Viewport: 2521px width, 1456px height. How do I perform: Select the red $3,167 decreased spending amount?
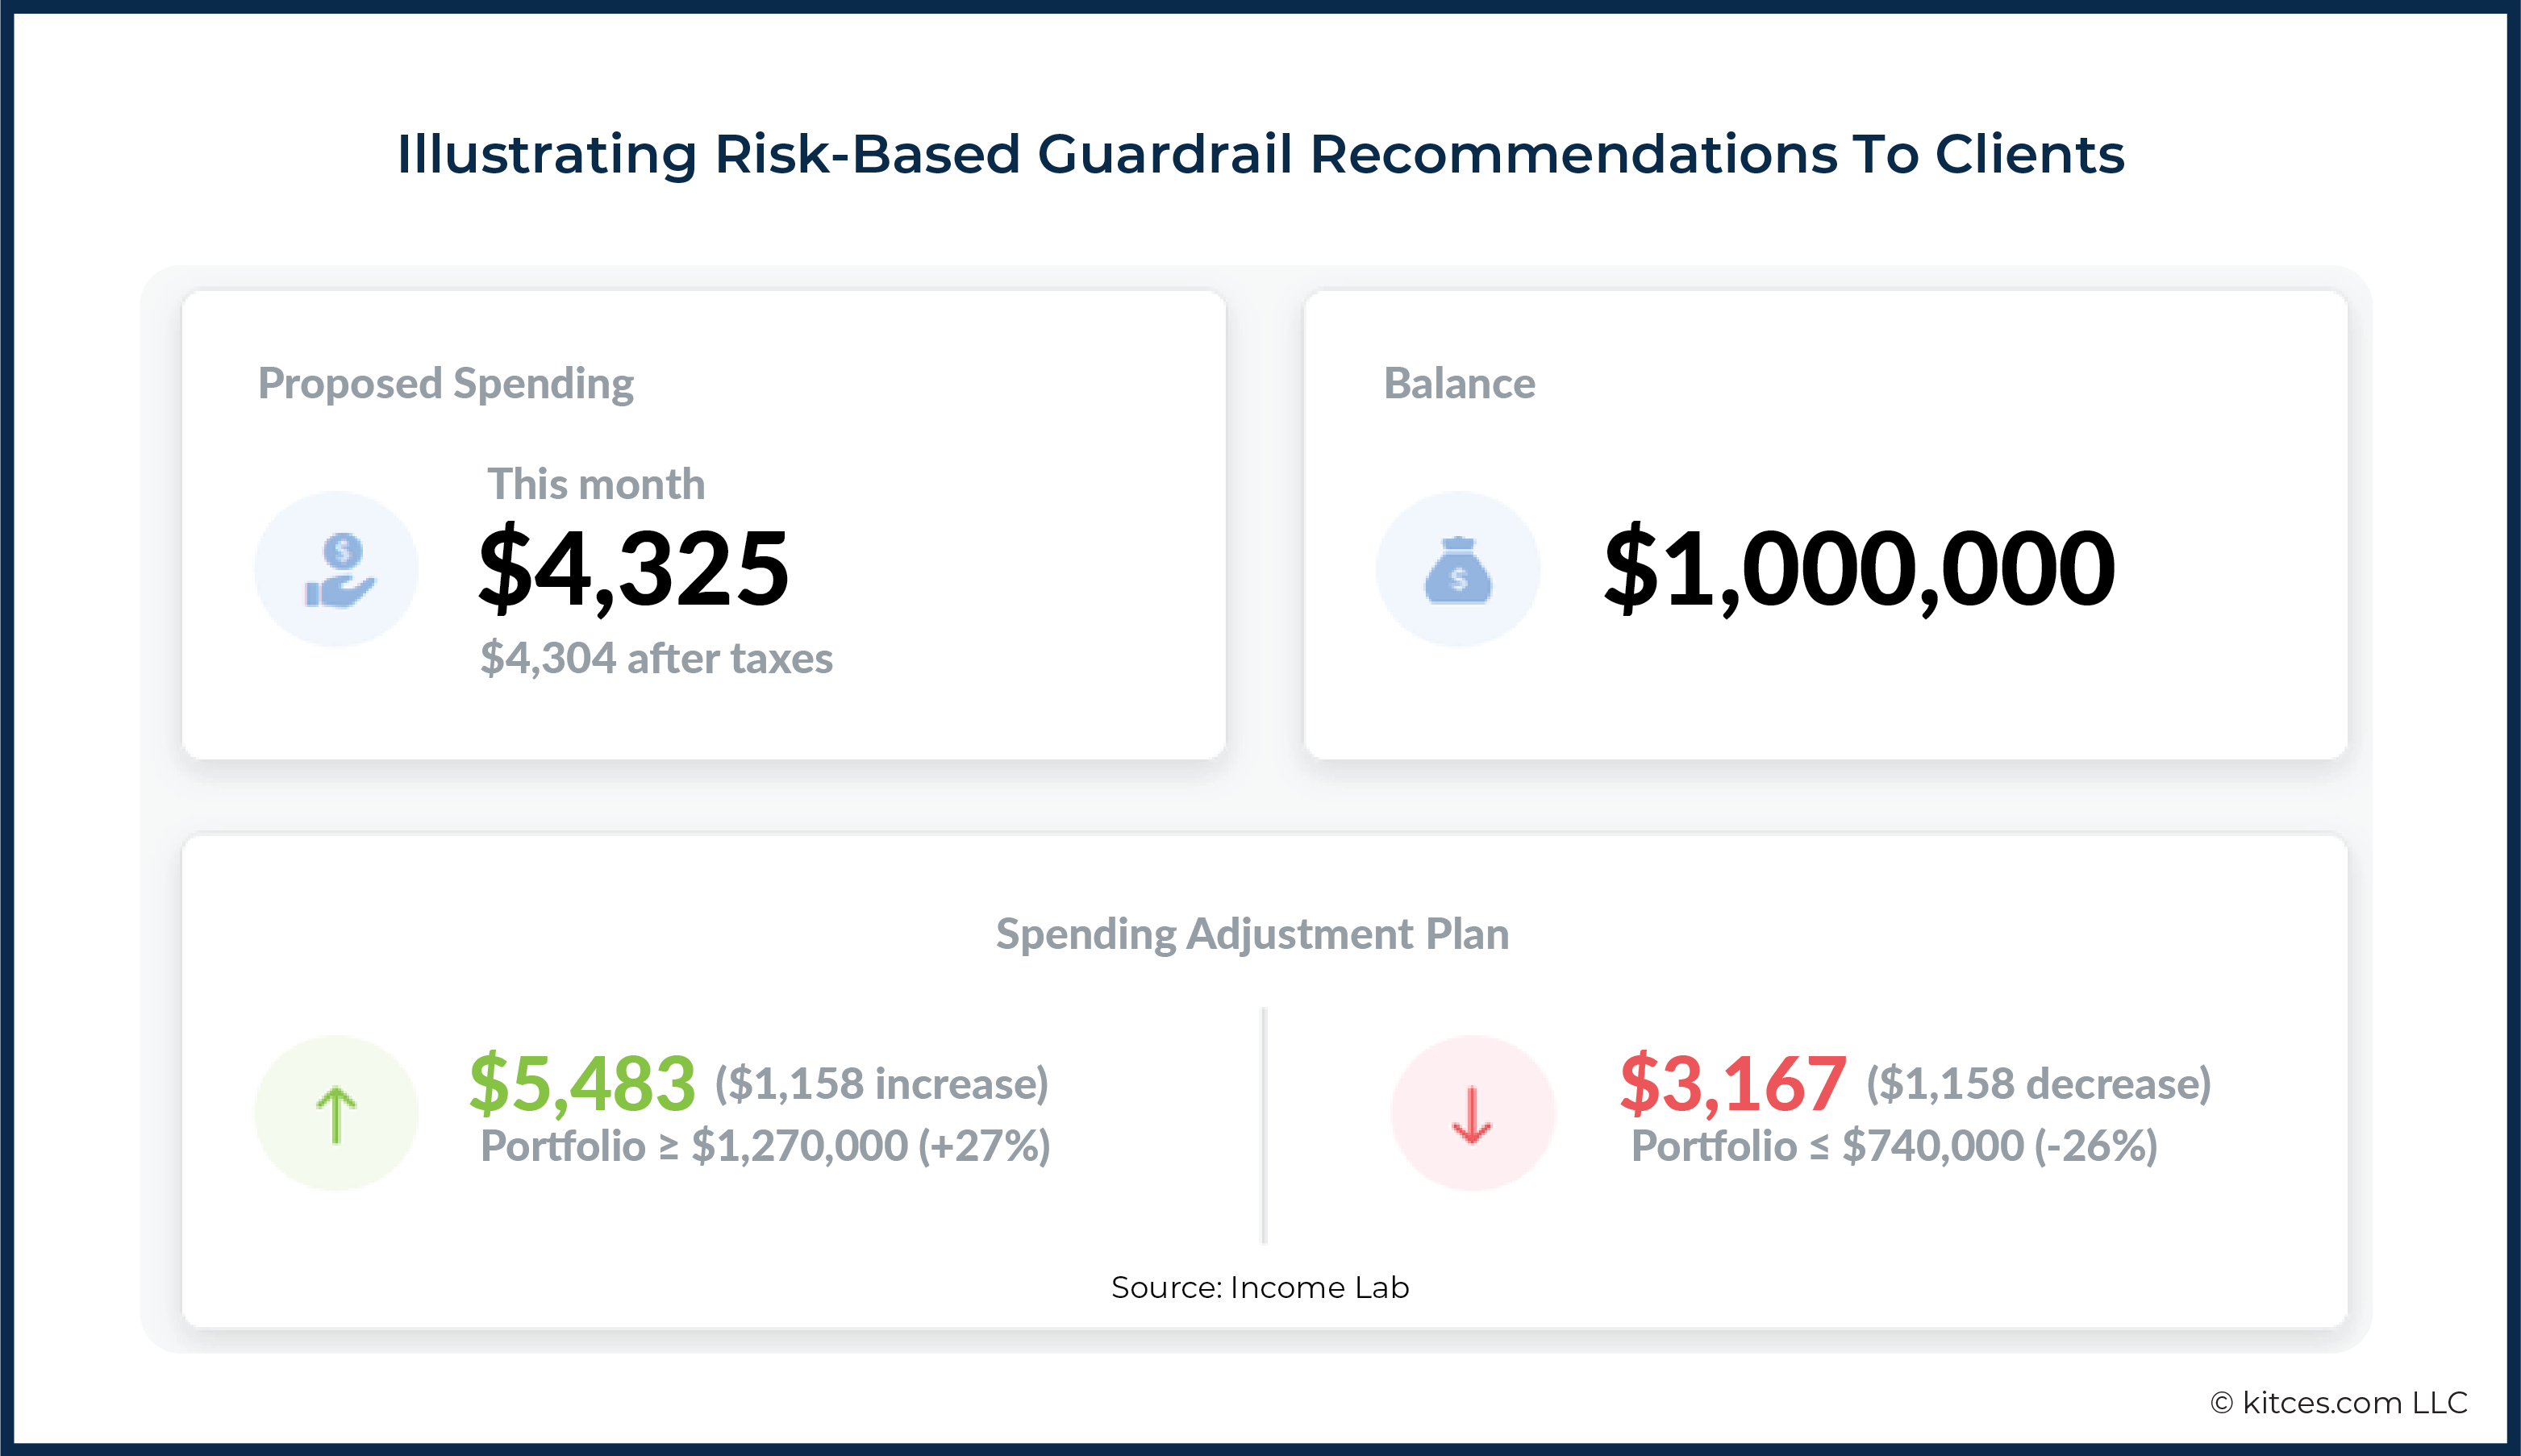[x=1733, y=1083]
